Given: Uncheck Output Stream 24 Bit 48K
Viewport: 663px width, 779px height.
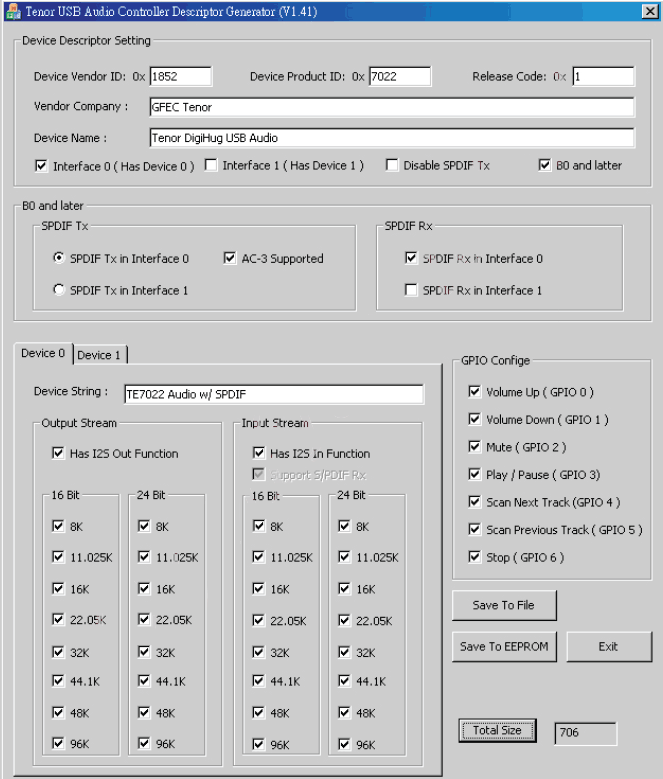Looking at the screenshot, I should tap(144, 712).
